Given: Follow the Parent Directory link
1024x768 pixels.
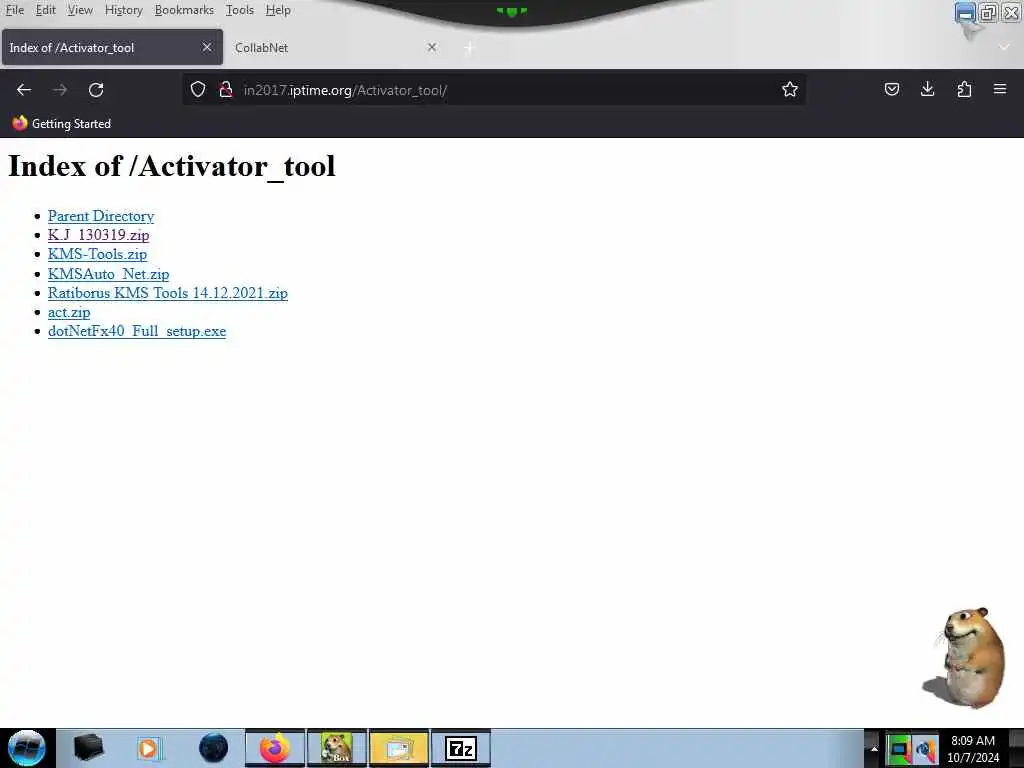Looking at the screenshot, I should click(x=101, y=216).
